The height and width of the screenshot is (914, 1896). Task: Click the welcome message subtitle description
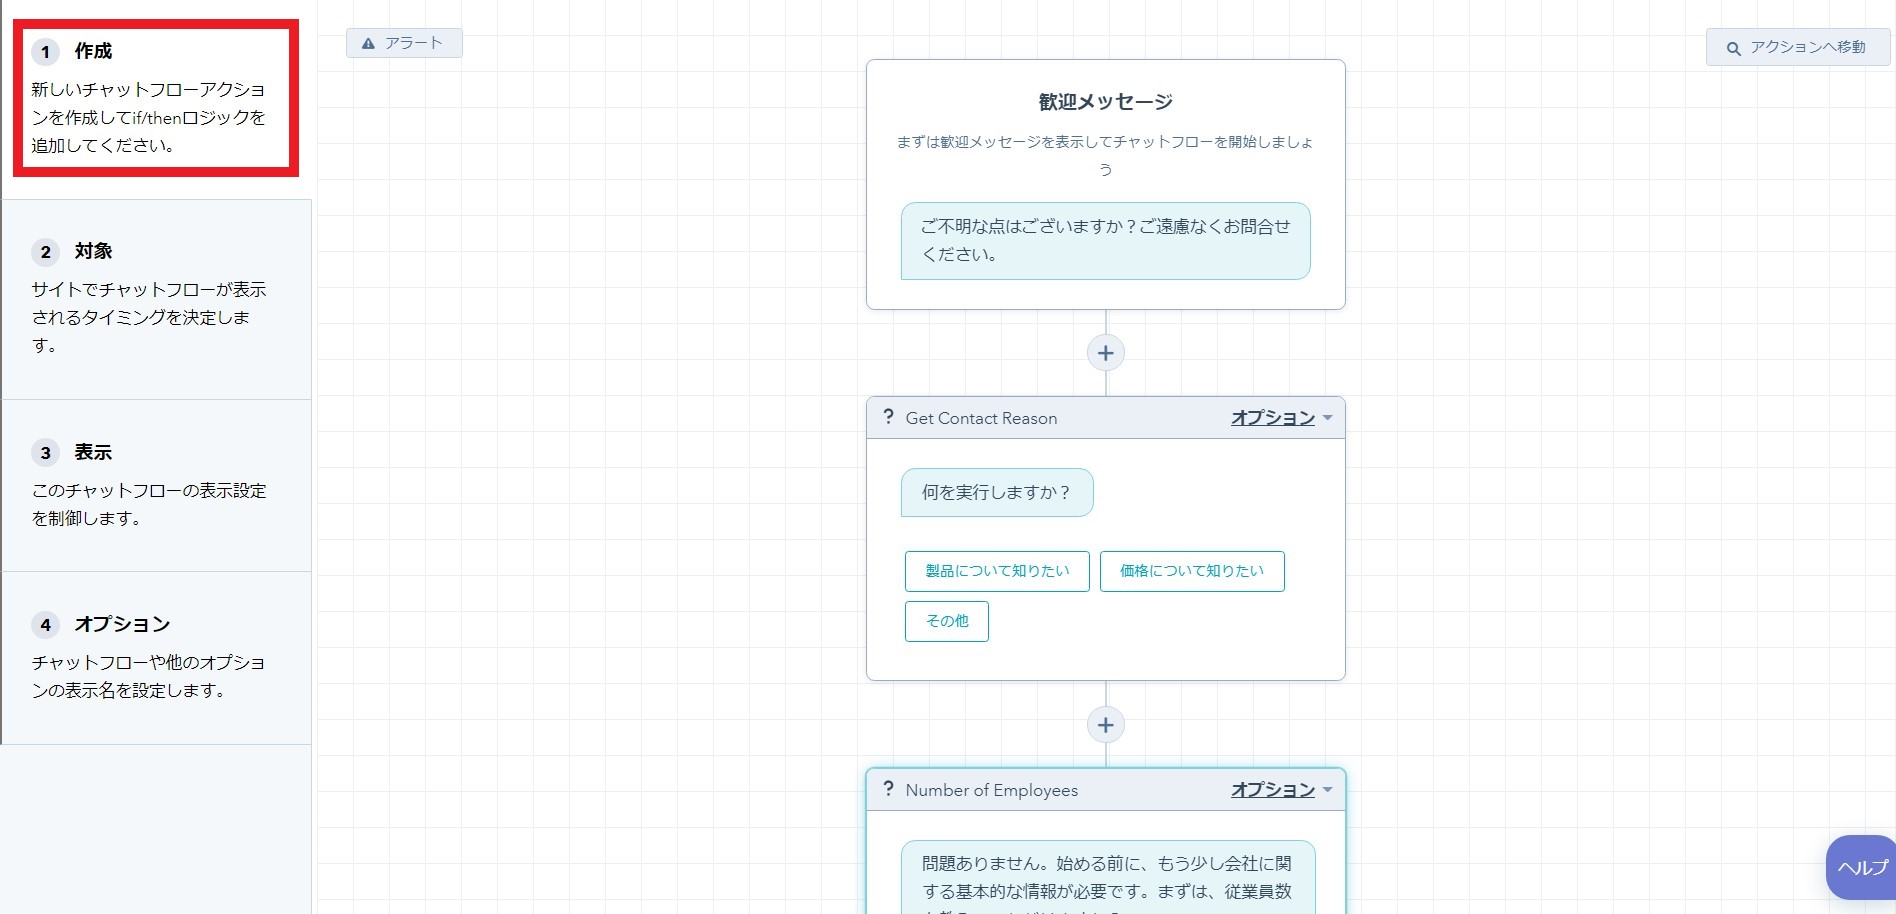[x=1105, y=156]
